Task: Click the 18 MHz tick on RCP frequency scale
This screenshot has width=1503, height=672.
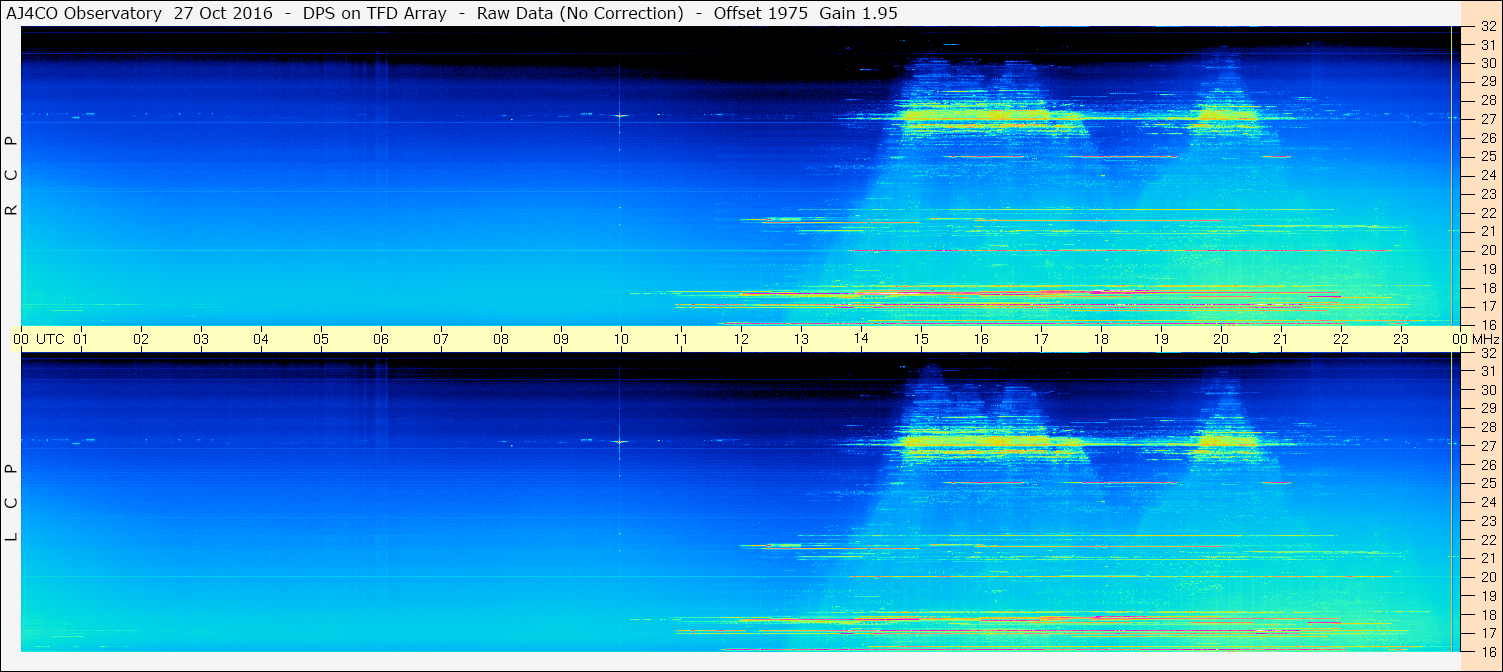Action: (x=1488, y=288)
